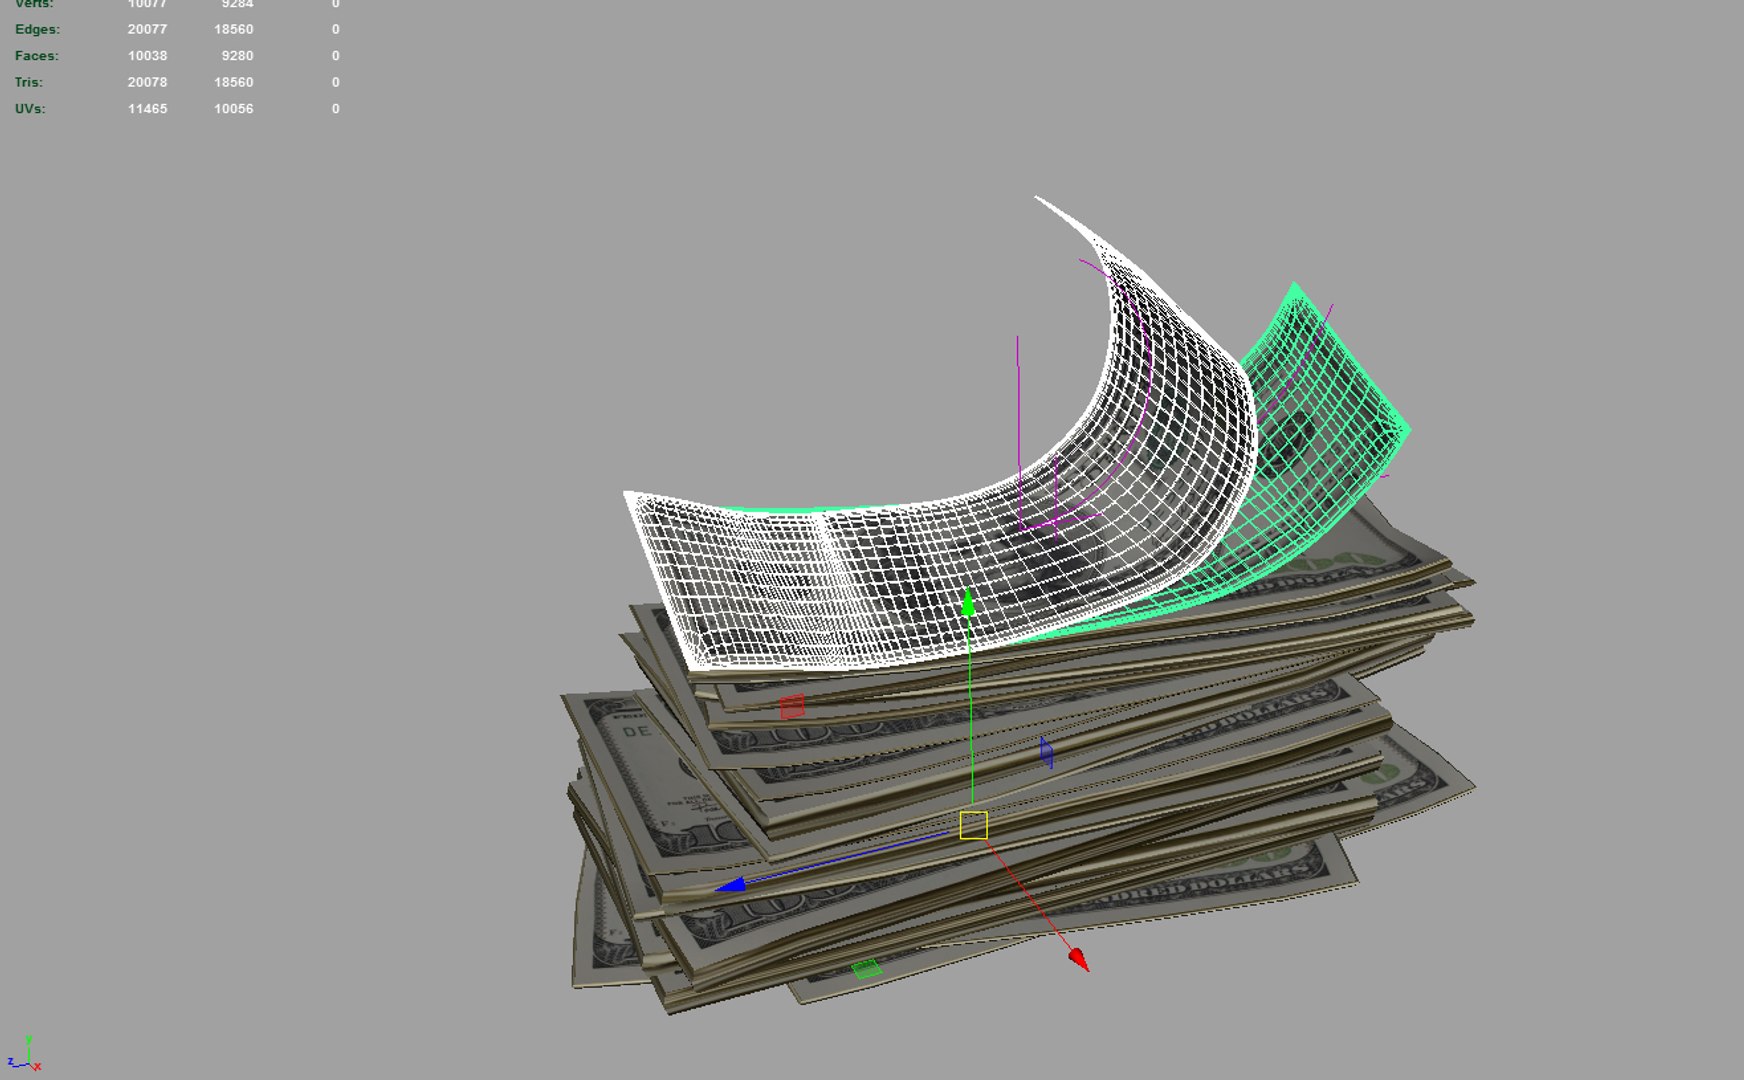Click the tris count value 20078
The image size is (1744, 1080).
(147, 82)
